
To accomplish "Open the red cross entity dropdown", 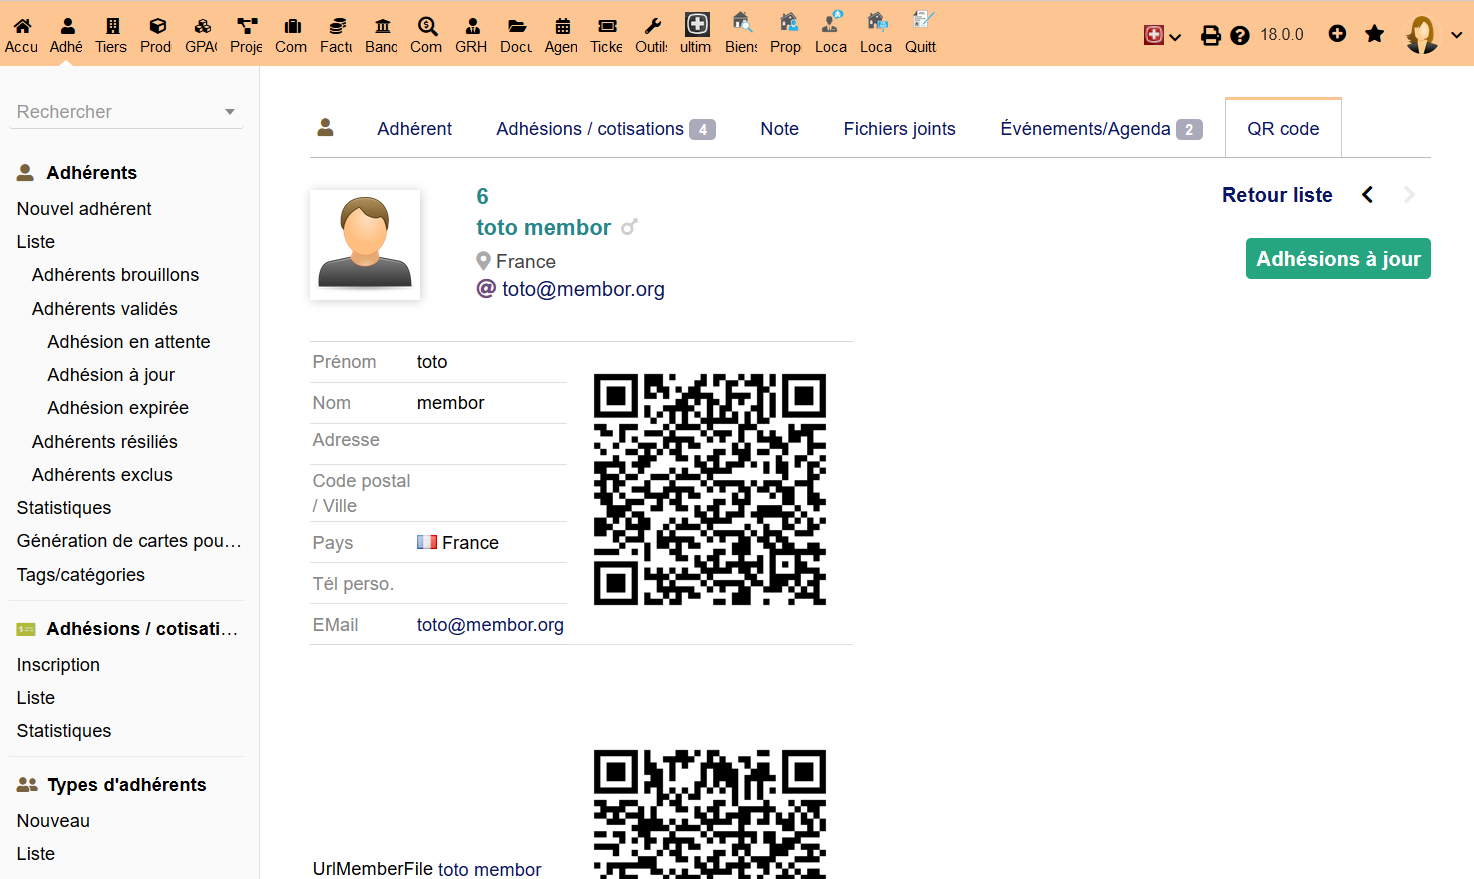I will [1162, 36].
